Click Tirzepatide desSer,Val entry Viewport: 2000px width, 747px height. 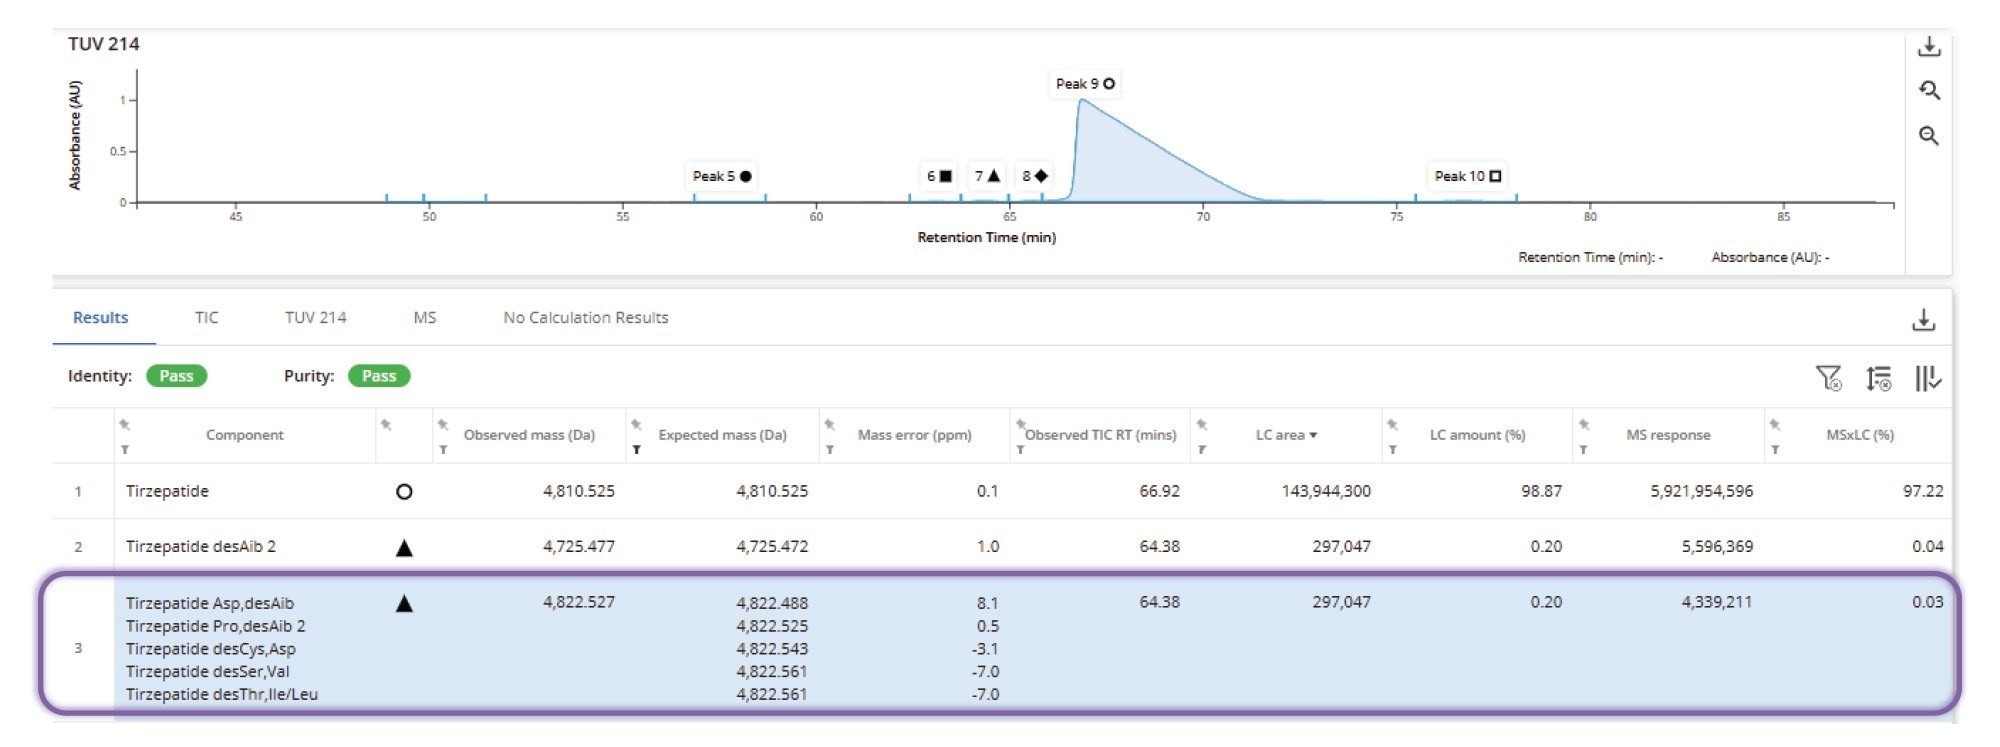coord(207,672)
